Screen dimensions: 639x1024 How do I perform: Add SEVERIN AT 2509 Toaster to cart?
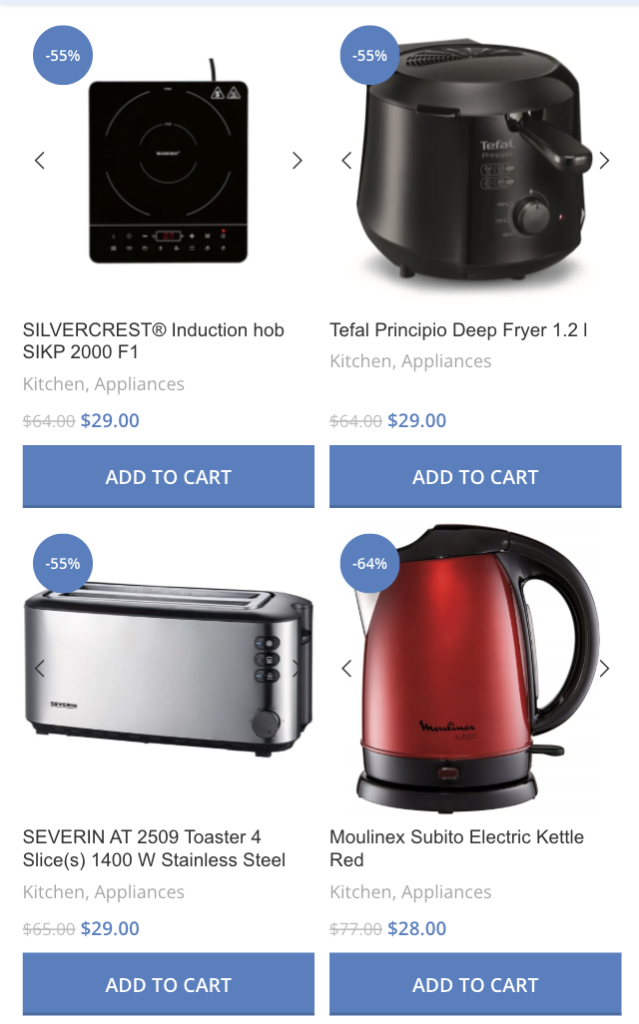[169, 985]
